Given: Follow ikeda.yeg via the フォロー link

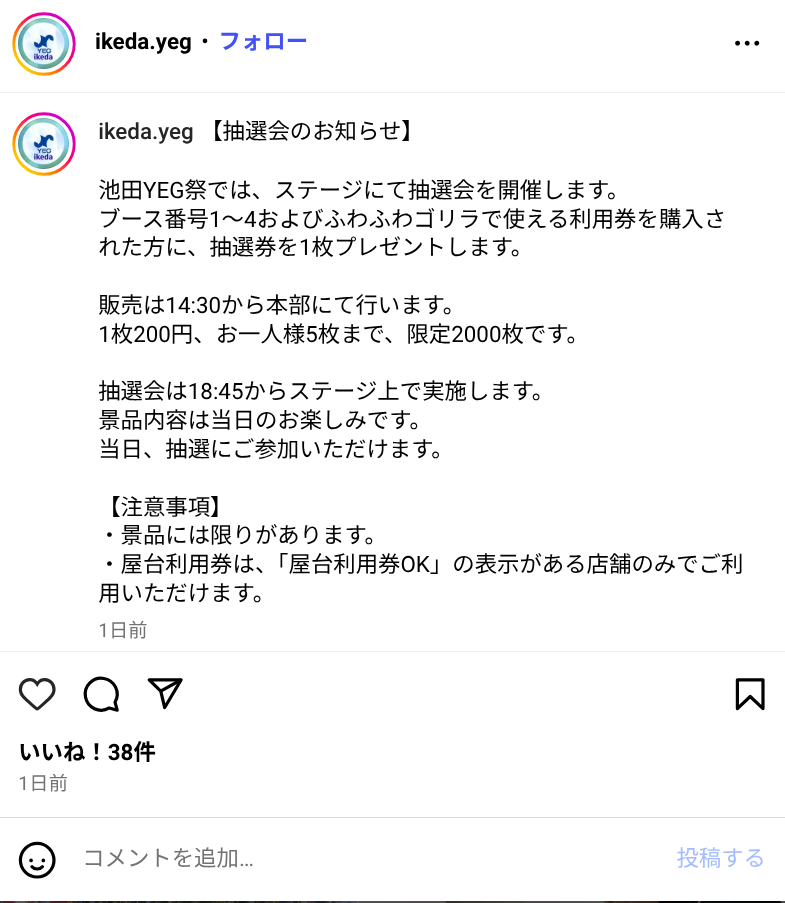Looking at the screenshot, I should click(x=263, y=41).
